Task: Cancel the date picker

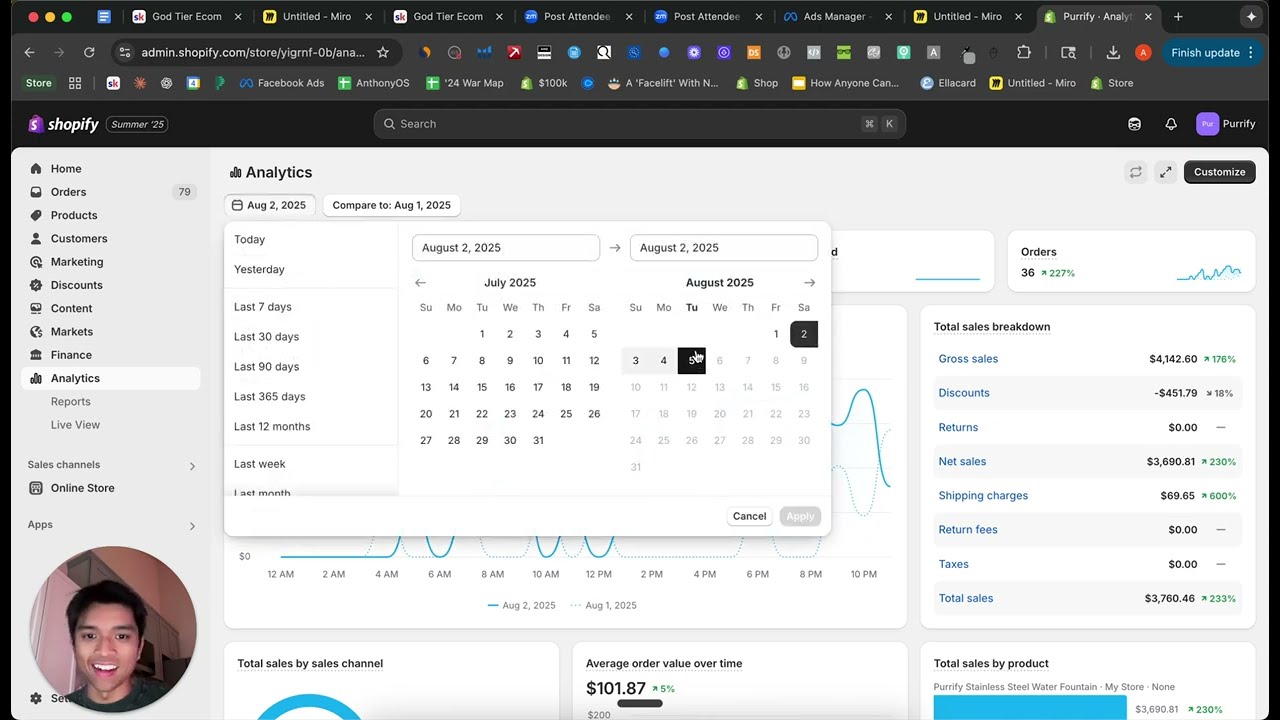Action: pos(749,516)
